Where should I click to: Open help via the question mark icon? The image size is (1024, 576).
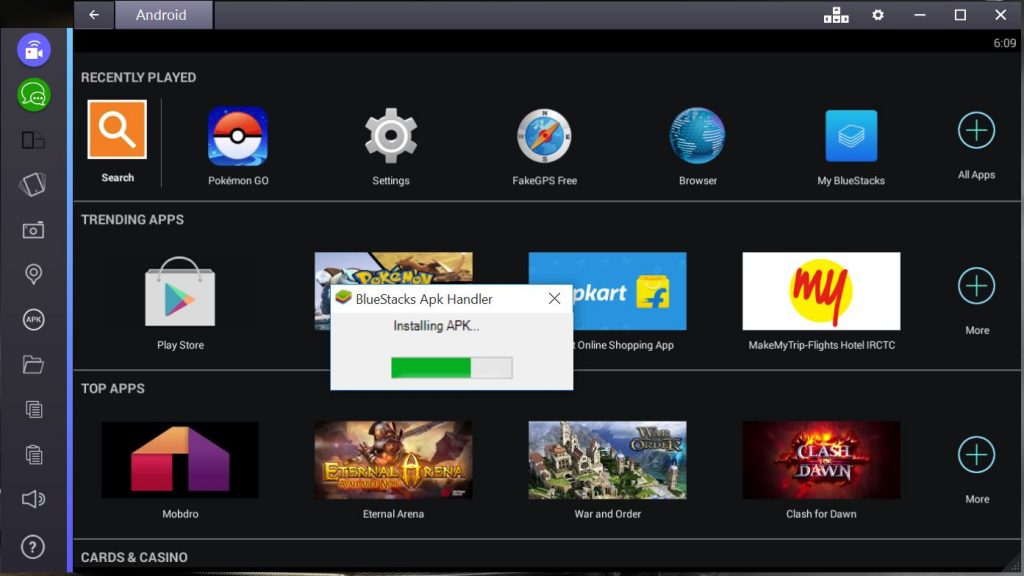click(x=34, y=546)
